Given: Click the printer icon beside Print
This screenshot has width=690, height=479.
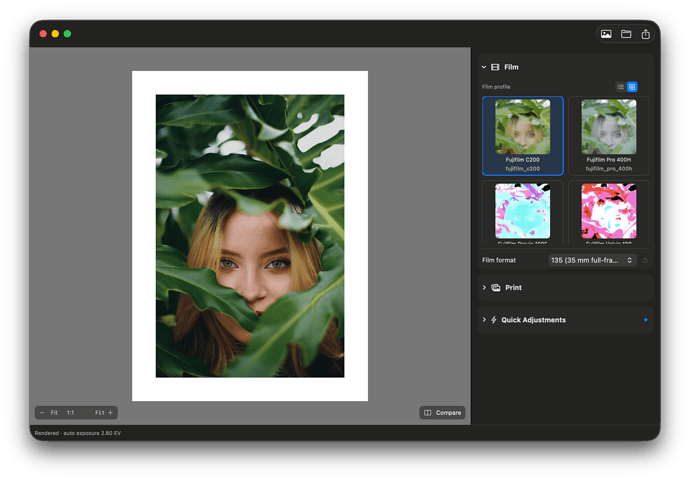Looking at the screenshot, I should tap(495, 287).
